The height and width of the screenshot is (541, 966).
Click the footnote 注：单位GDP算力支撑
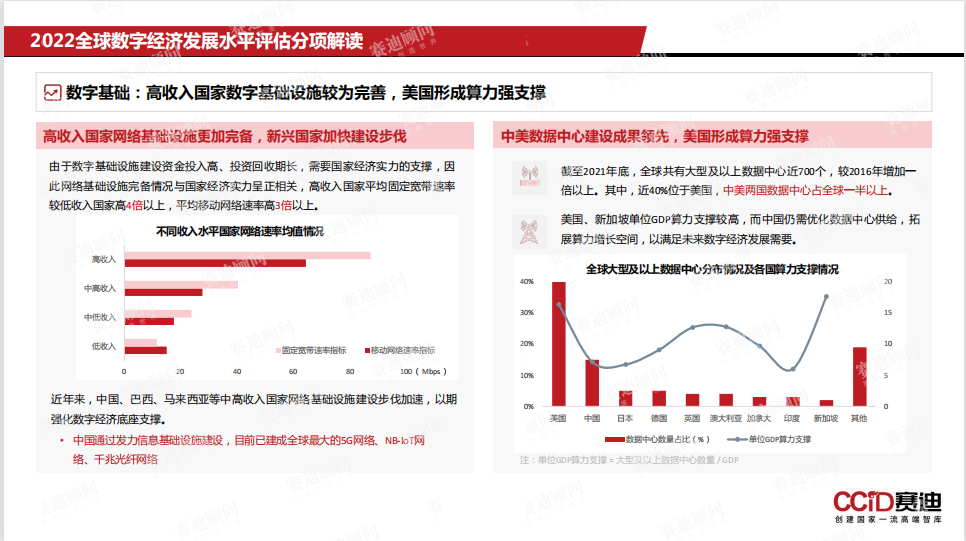[629, 460]
